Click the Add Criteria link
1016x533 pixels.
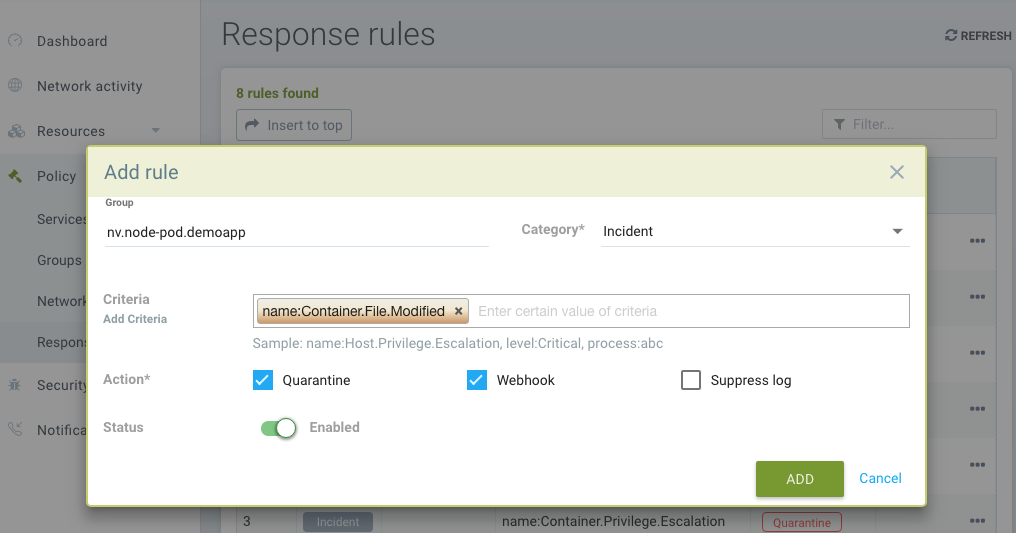point(135,319)
